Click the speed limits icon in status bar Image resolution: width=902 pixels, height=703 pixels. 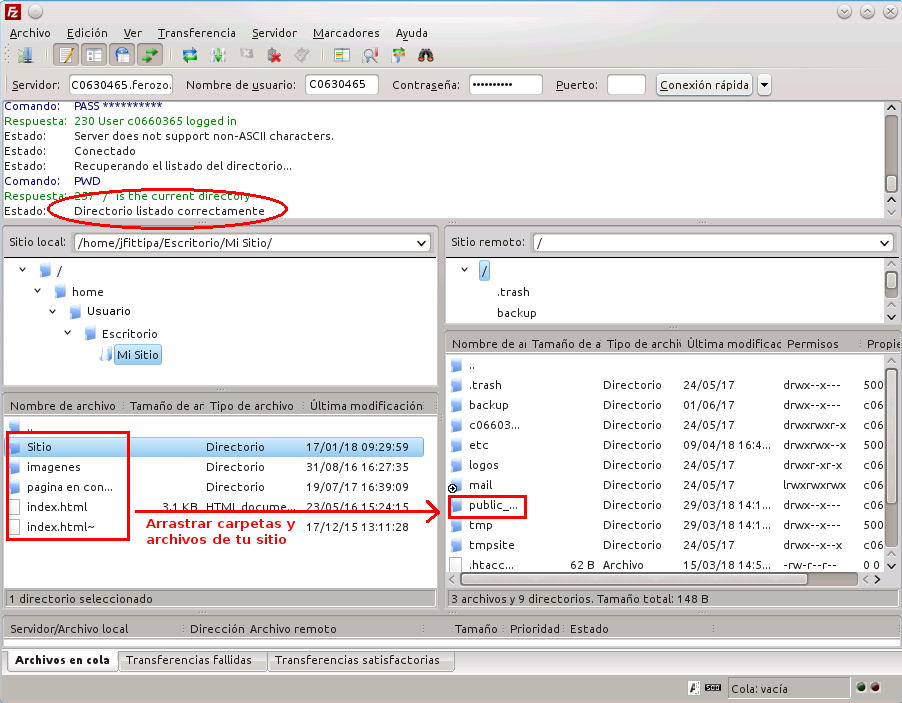pos(713,687)
